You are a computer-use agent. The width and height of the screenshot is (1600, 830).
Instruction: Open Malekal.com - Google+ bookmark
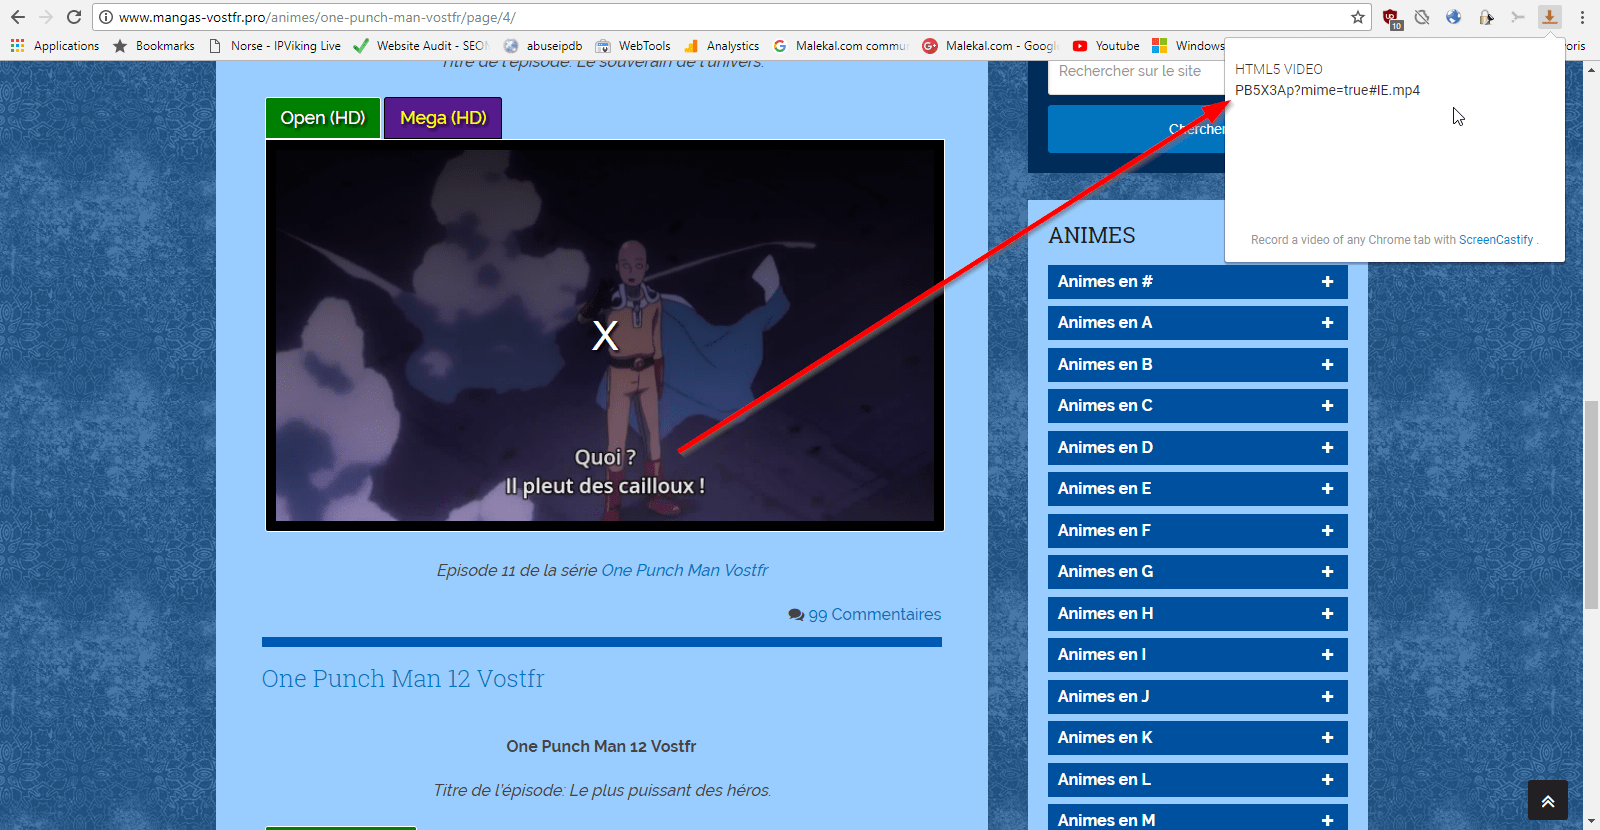(x=989, y=46)
